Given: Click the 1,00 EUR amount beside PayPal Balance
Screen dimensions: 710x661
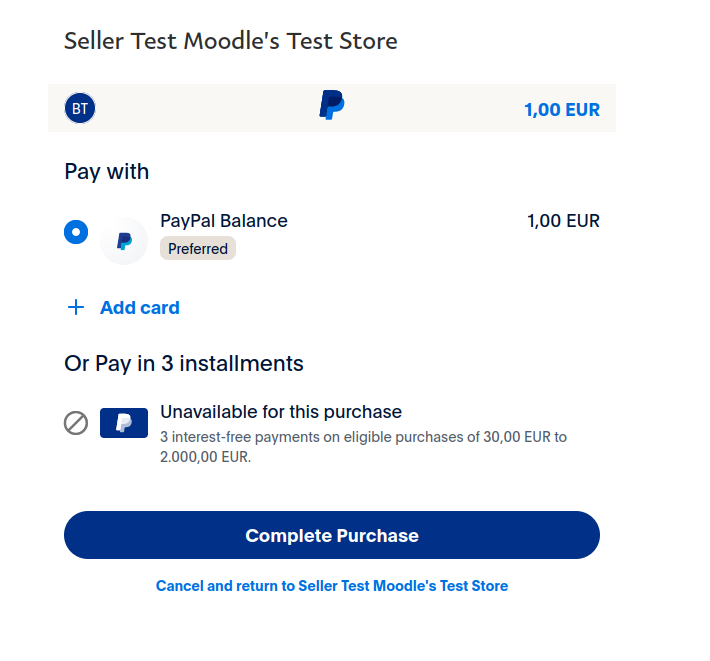Looking at the screenshot, I should point(563,221).
